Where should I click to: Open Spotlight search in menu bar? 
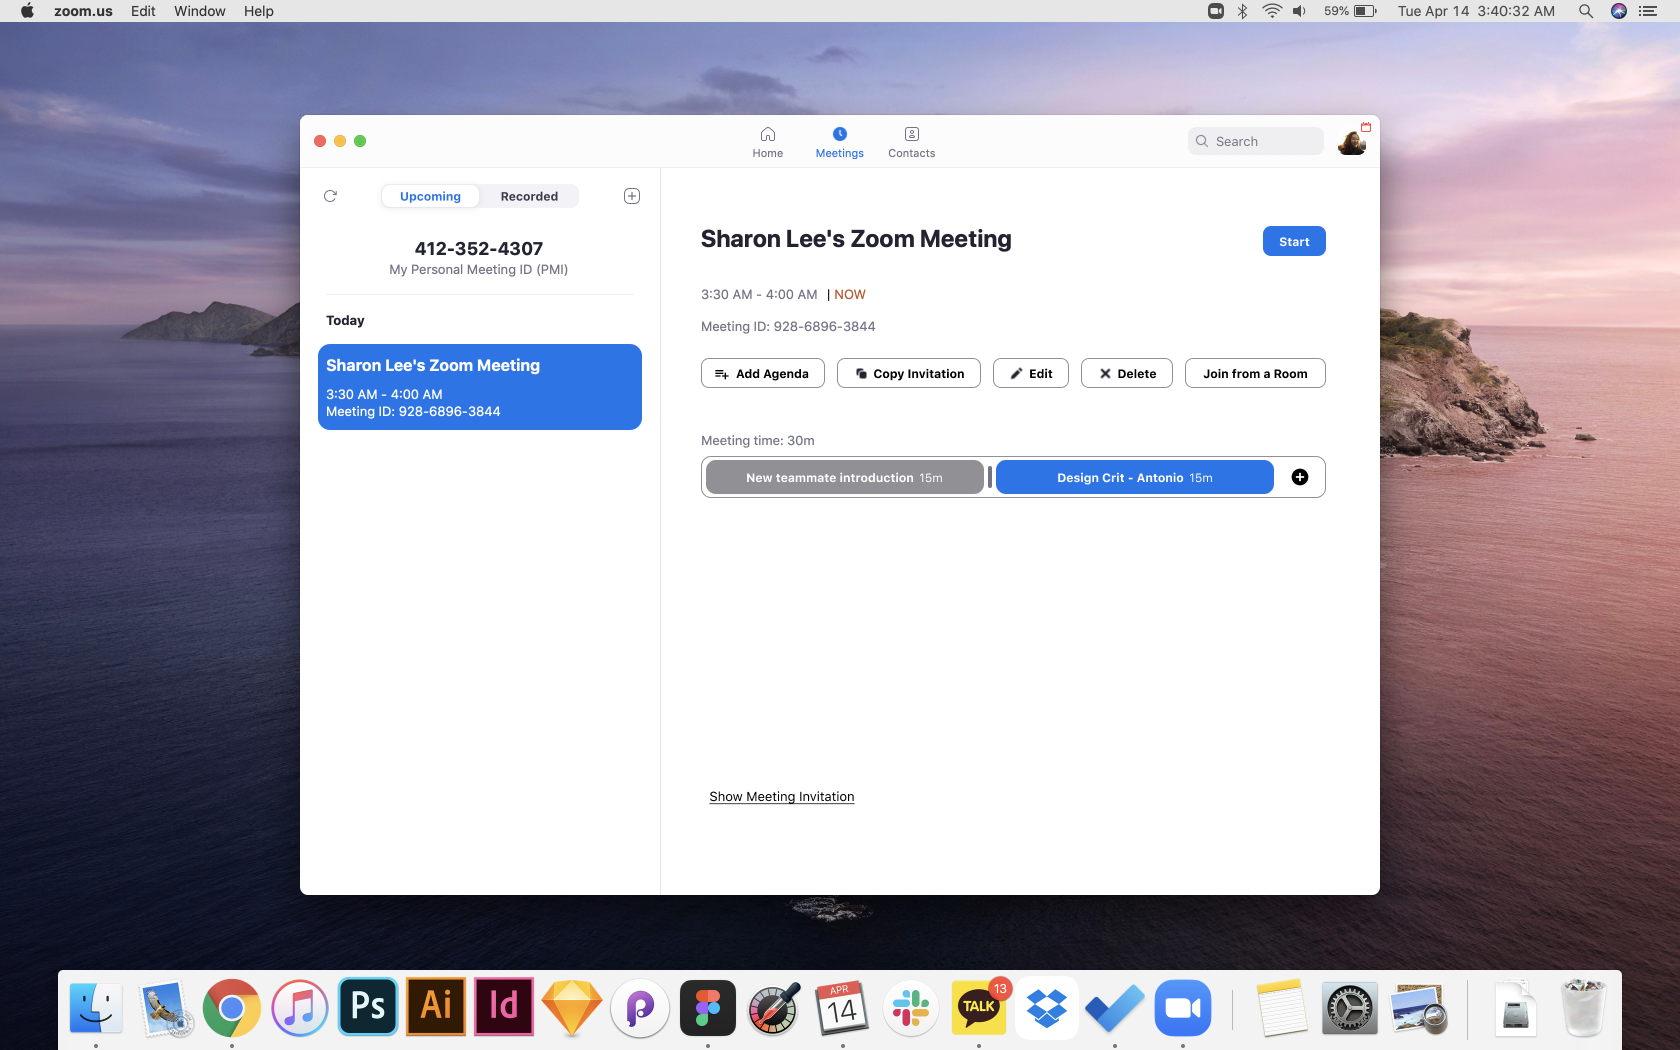(x=1586, y=11)
